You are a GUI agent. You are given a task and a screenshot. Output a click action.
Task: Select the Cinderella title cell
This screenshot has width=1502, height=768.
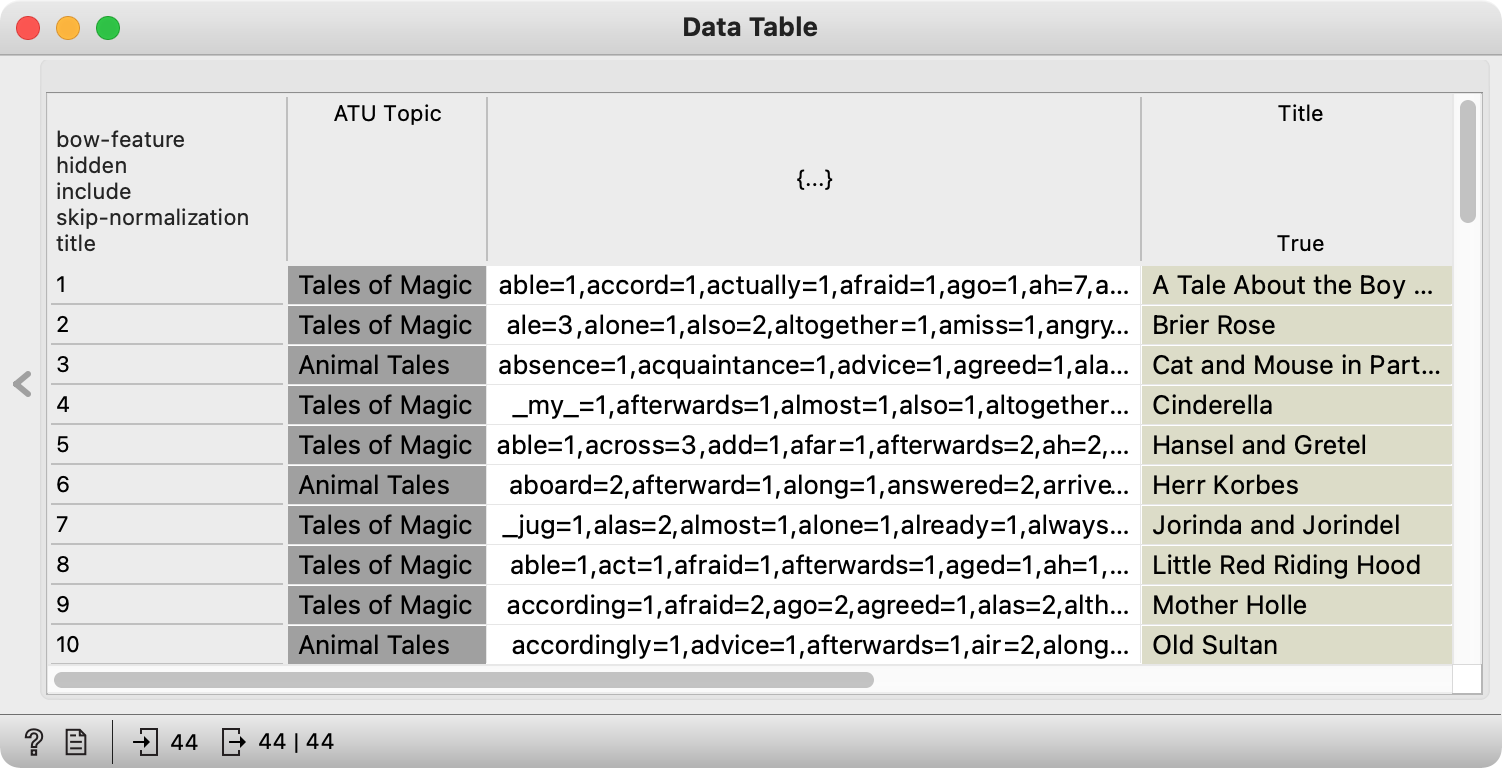(x=1297, y=405)
